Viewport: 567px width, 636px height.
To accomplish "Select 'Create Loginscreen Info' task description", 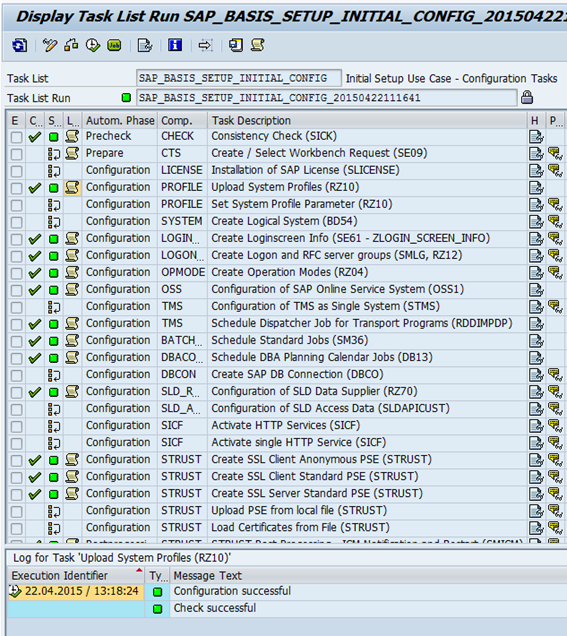I will click(350, 238).
